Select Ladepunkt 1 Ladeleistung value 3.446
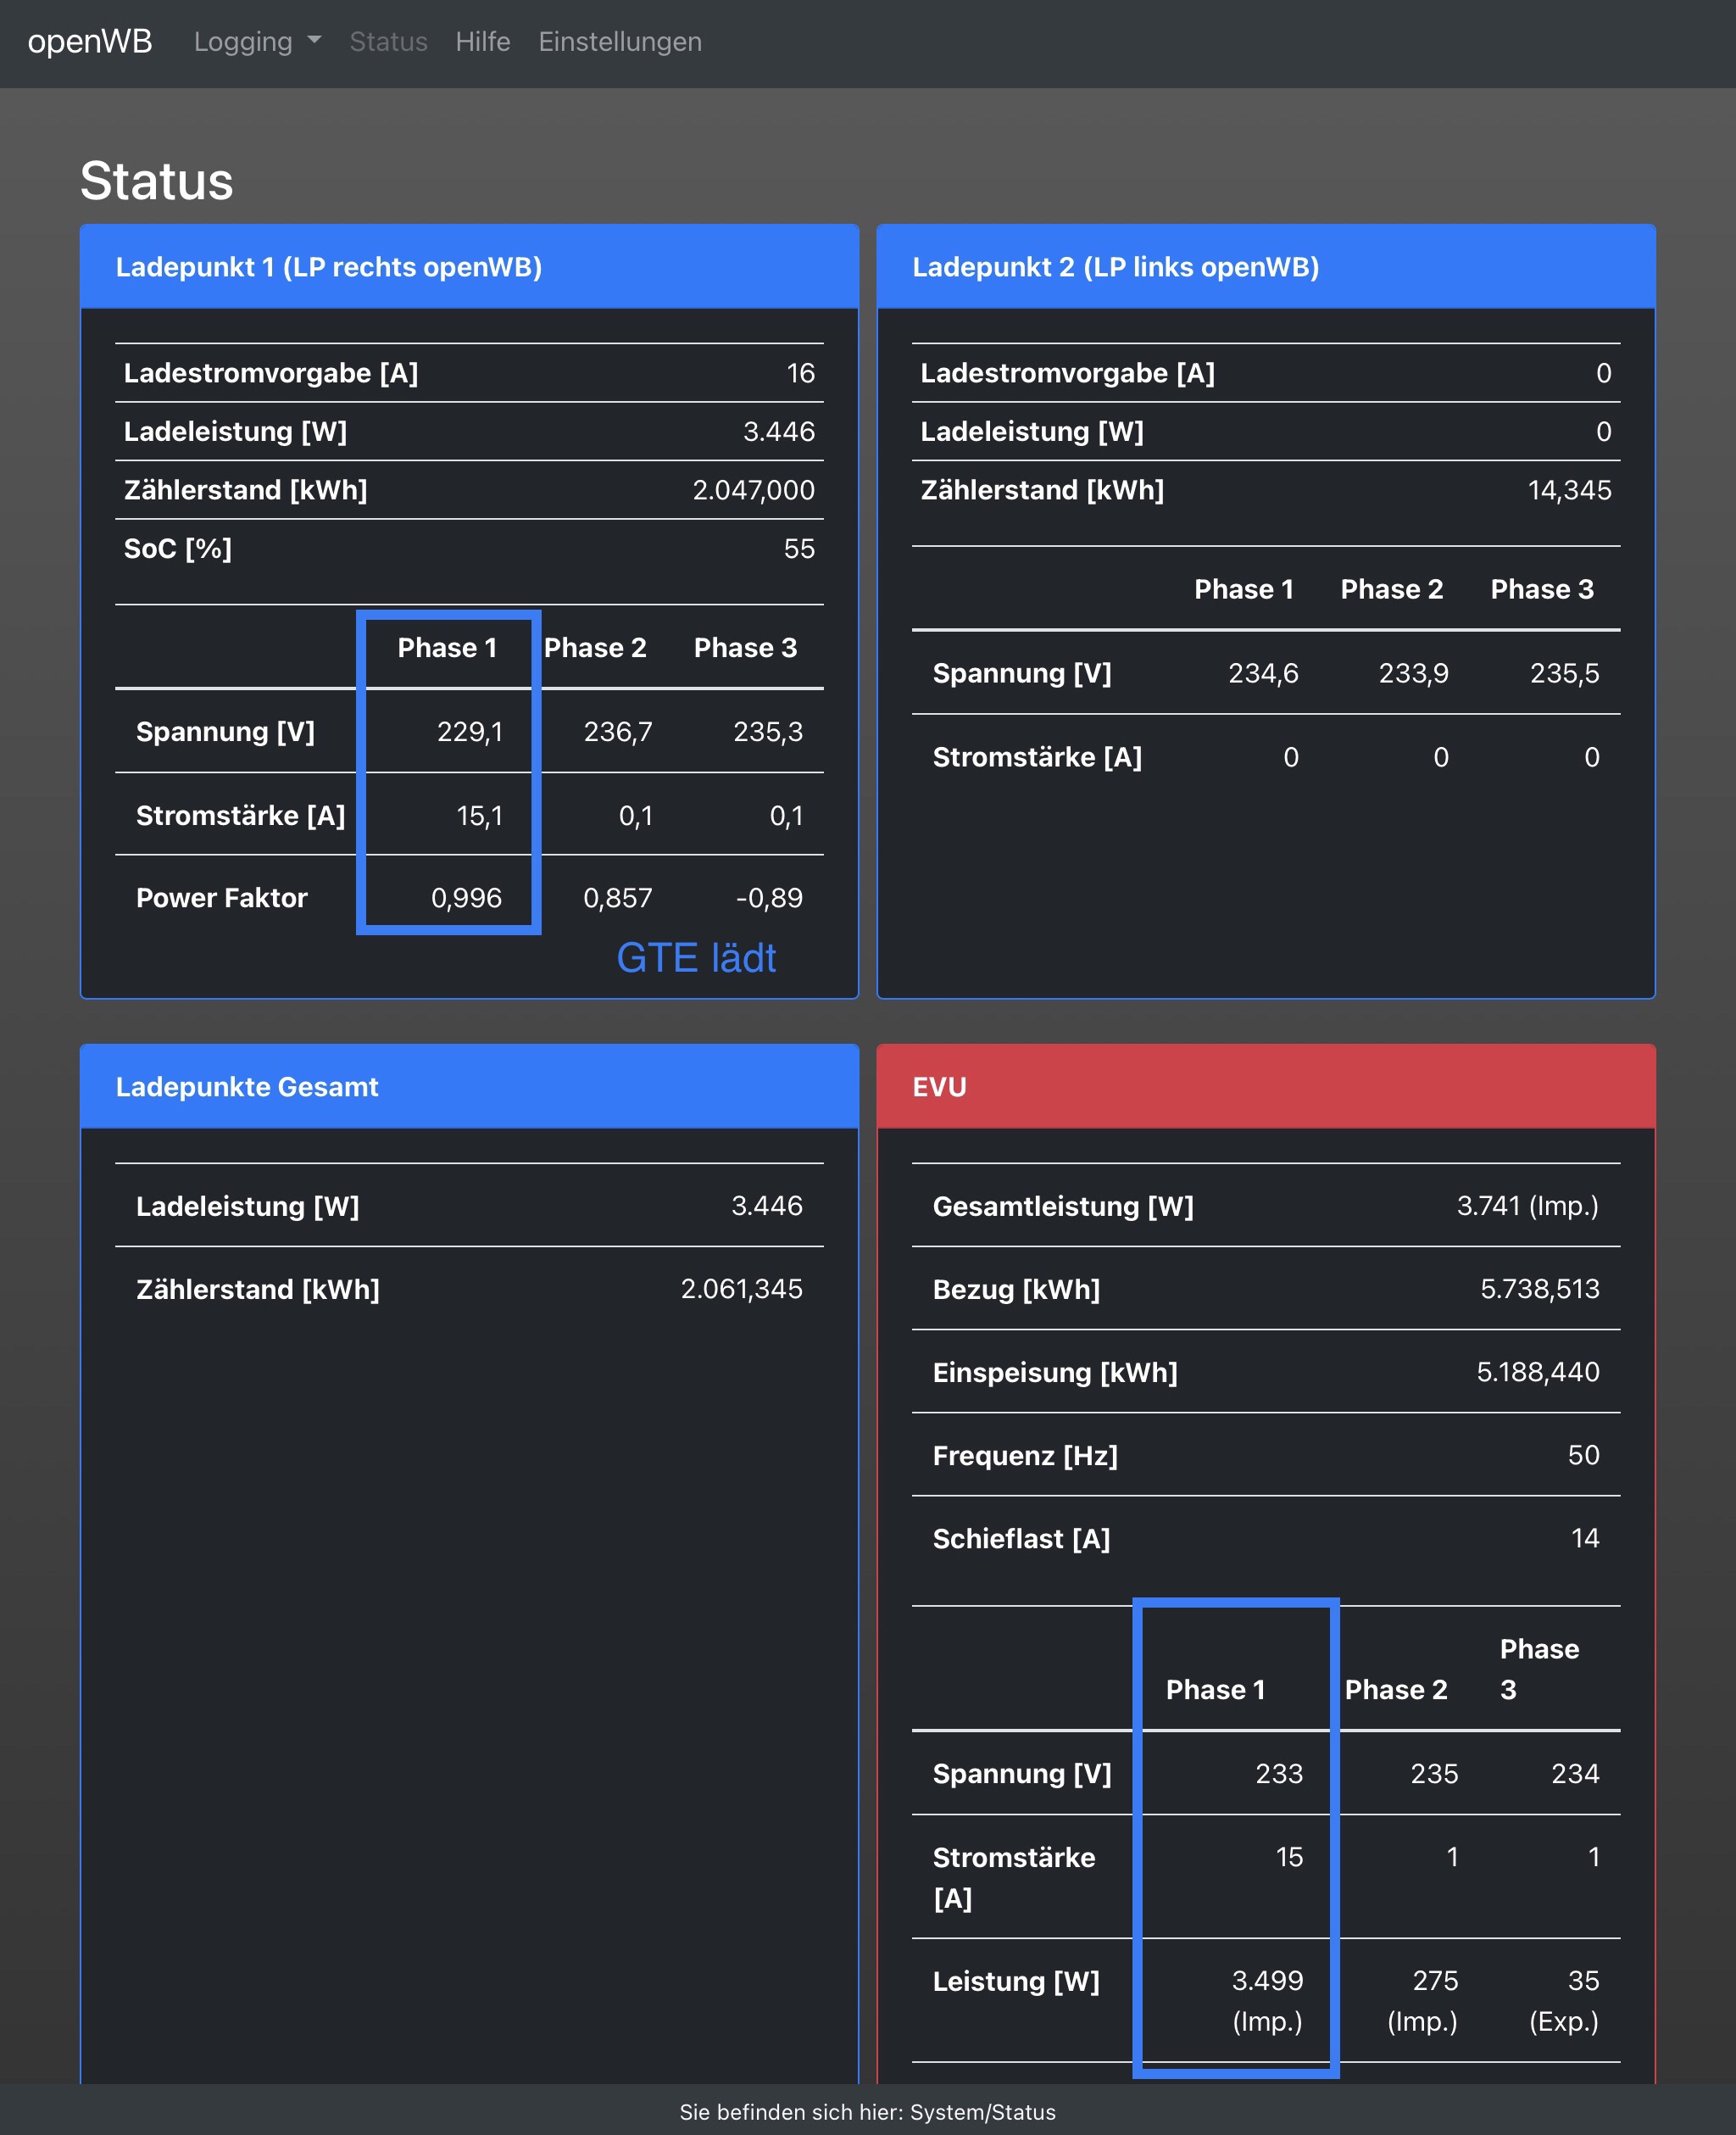Image resolution: width=1736 pixels, height=2135 pixels. click(778, 432)
